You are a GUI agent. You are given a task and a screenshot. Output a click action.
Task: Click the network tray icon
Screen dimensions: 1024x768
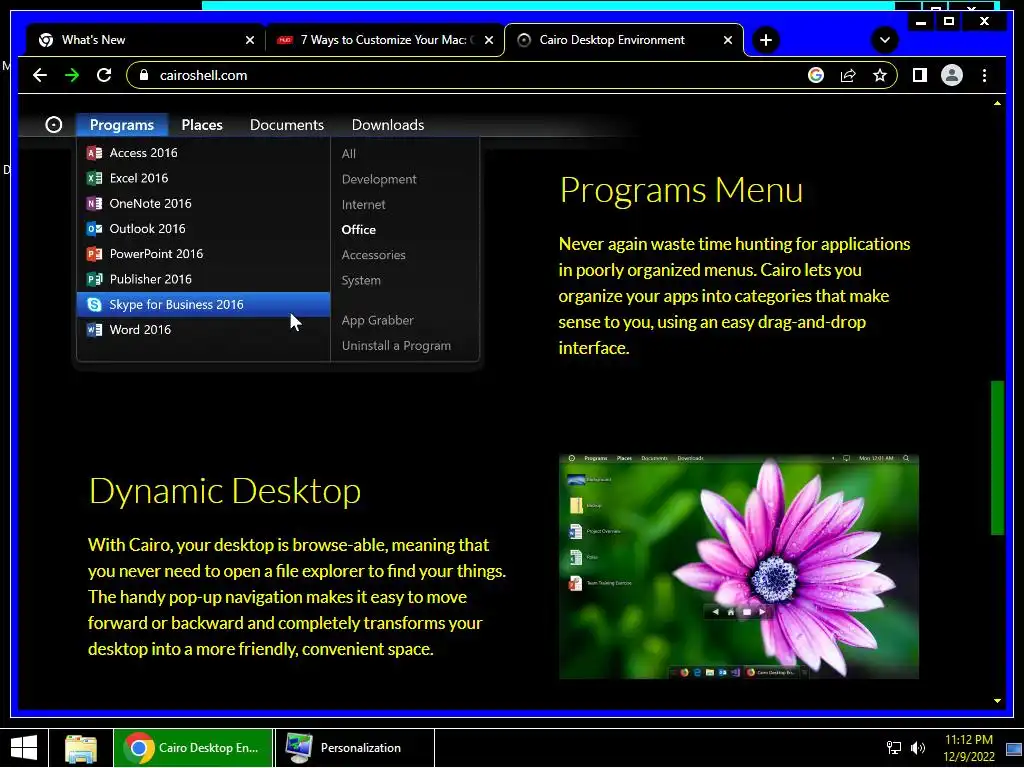click(x=893, y=748)
